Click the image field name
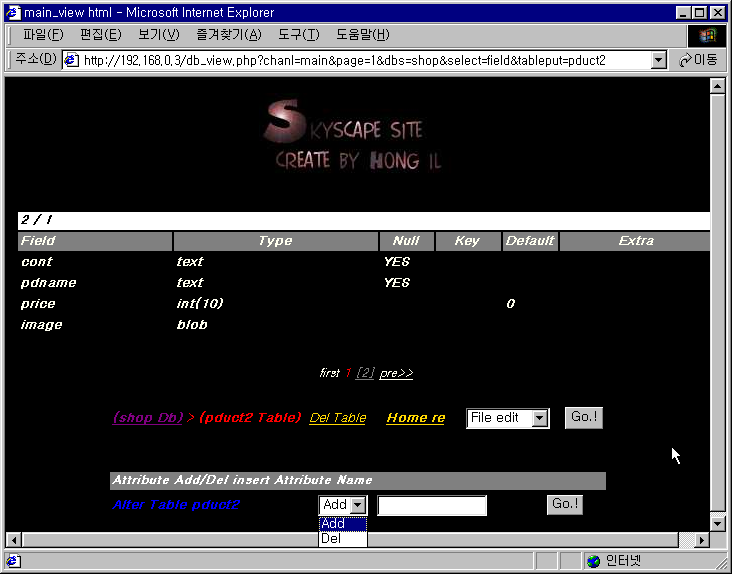The width and height of the screenshot is (732, 574). click(x=41, y=325)
